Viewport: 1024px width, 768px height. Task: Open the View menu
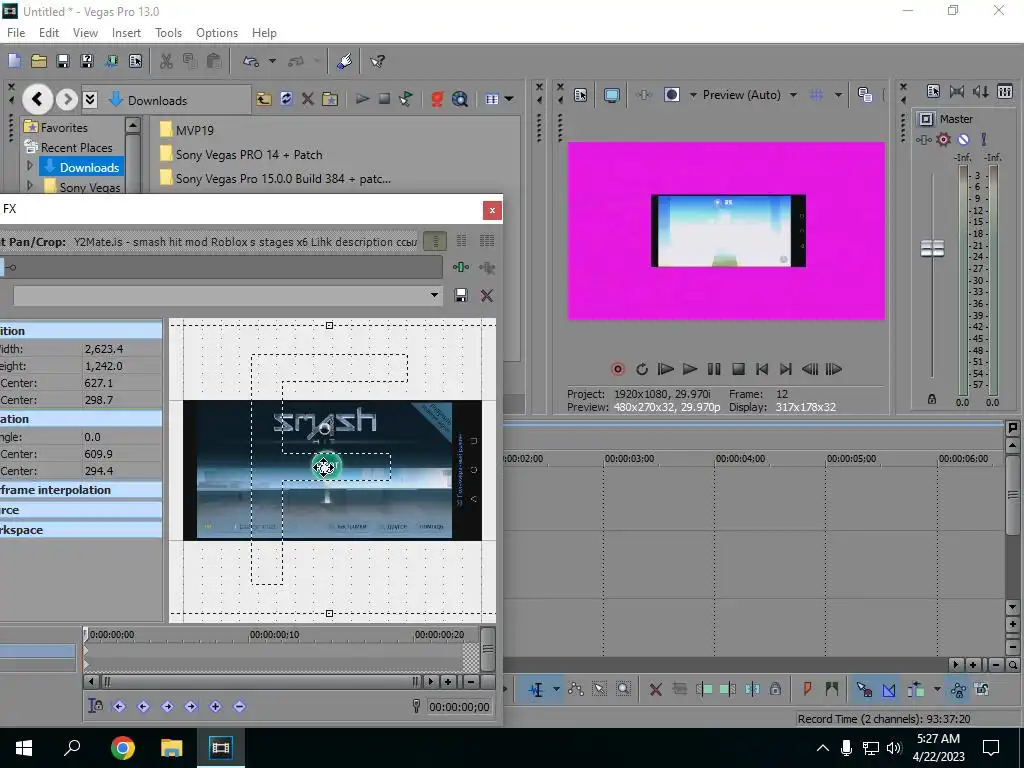[x=85, y=33]
